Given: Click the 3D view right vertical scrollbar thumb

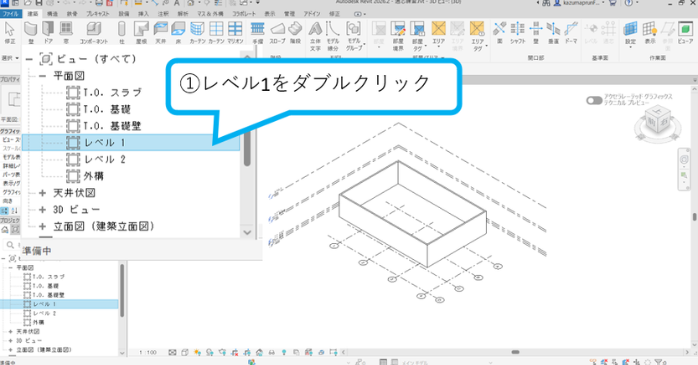Looking at the screenshot, I should coord(694,217).
